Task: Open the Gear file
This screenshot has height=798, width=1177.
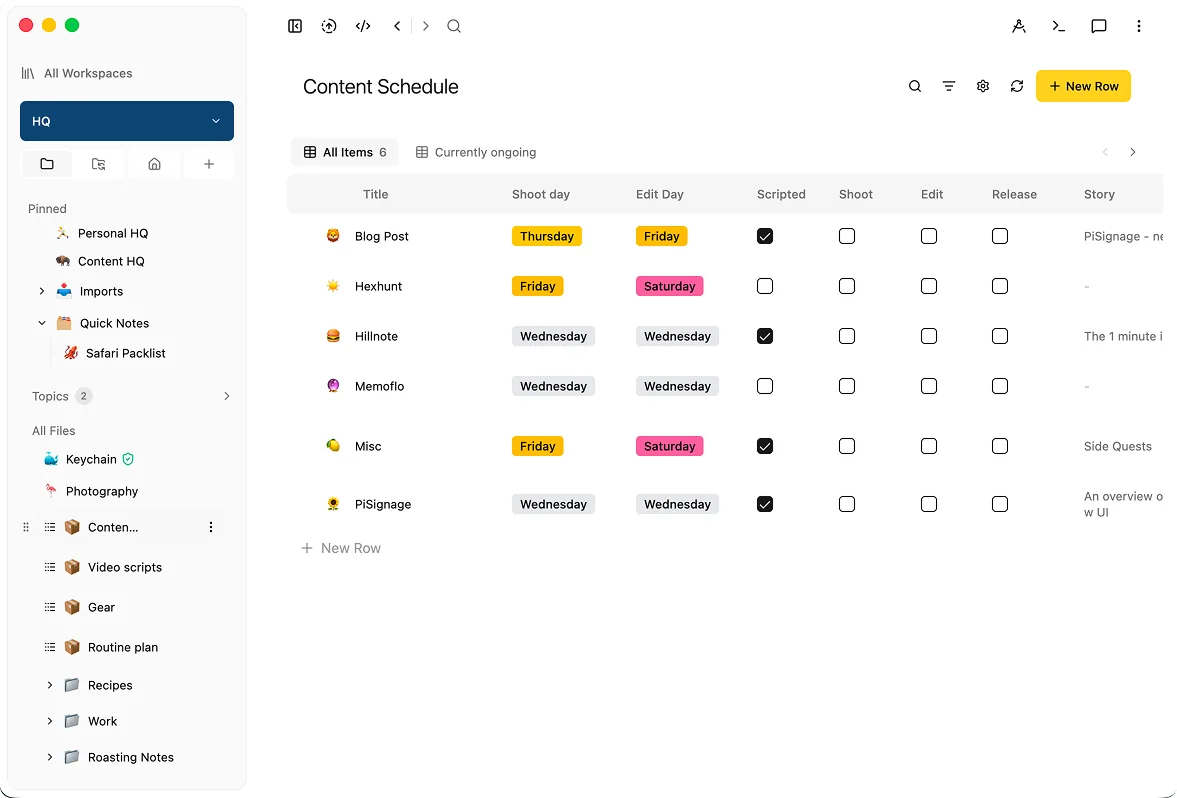Action: point(101,607)
